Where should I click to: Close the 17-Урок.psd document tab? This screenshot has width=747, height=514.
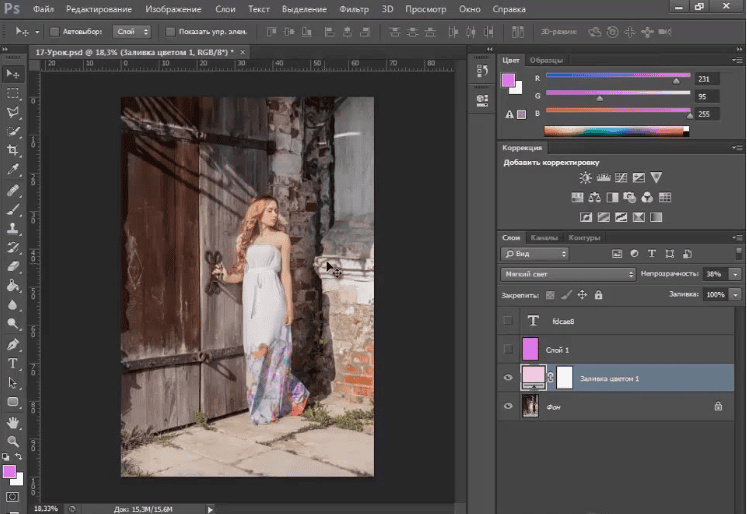coord(242,52)
